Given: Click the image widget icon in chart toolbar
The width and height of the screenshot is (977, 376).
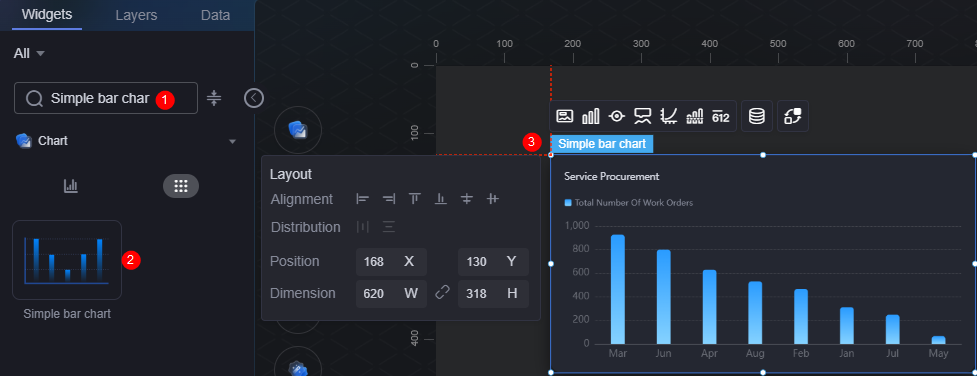Looking at the screenshot, I should [x=565, y=116].
